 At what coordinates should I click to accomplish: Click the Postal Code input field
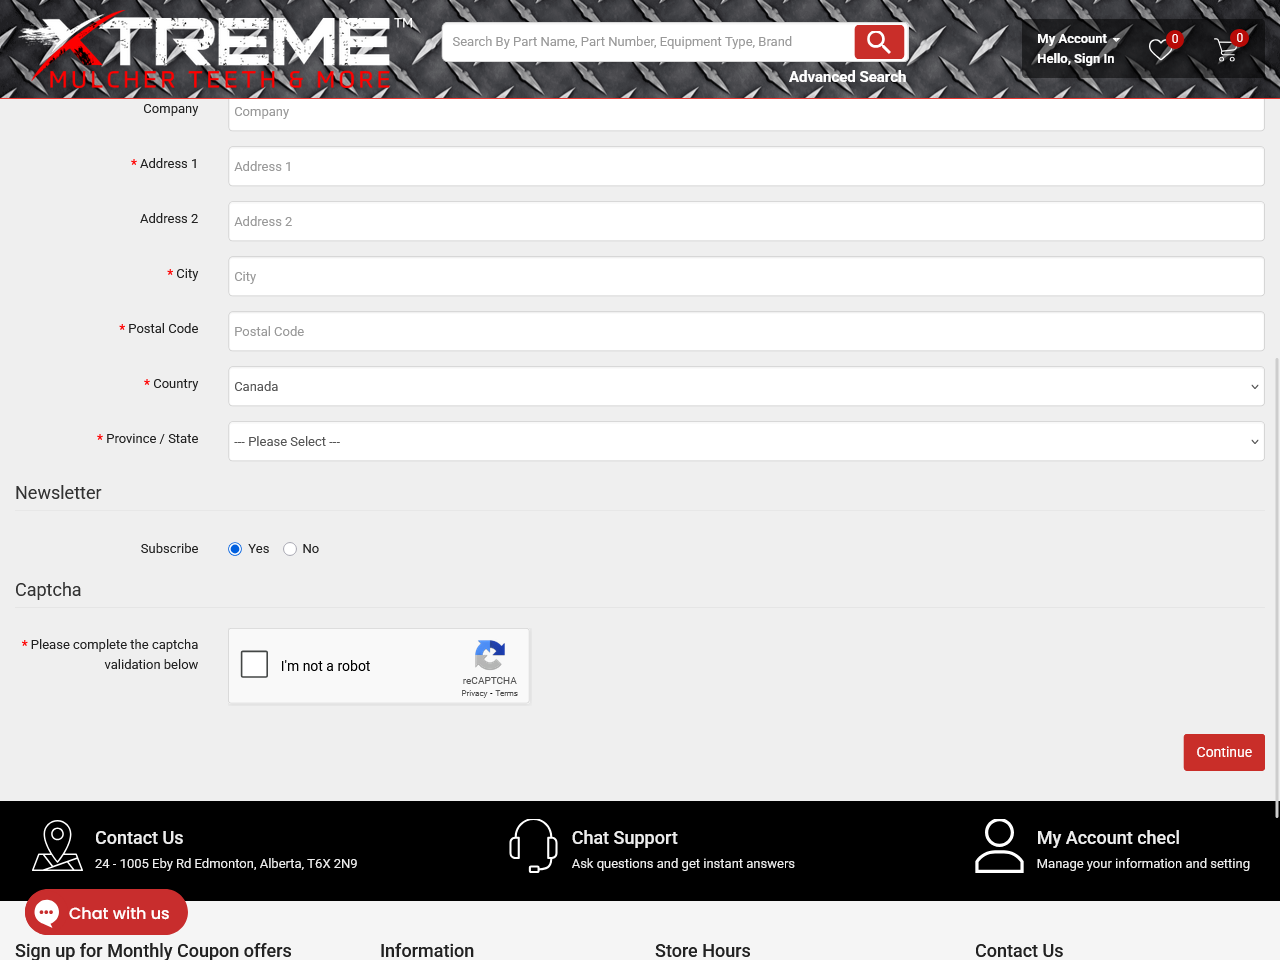[x=746, y=332]
